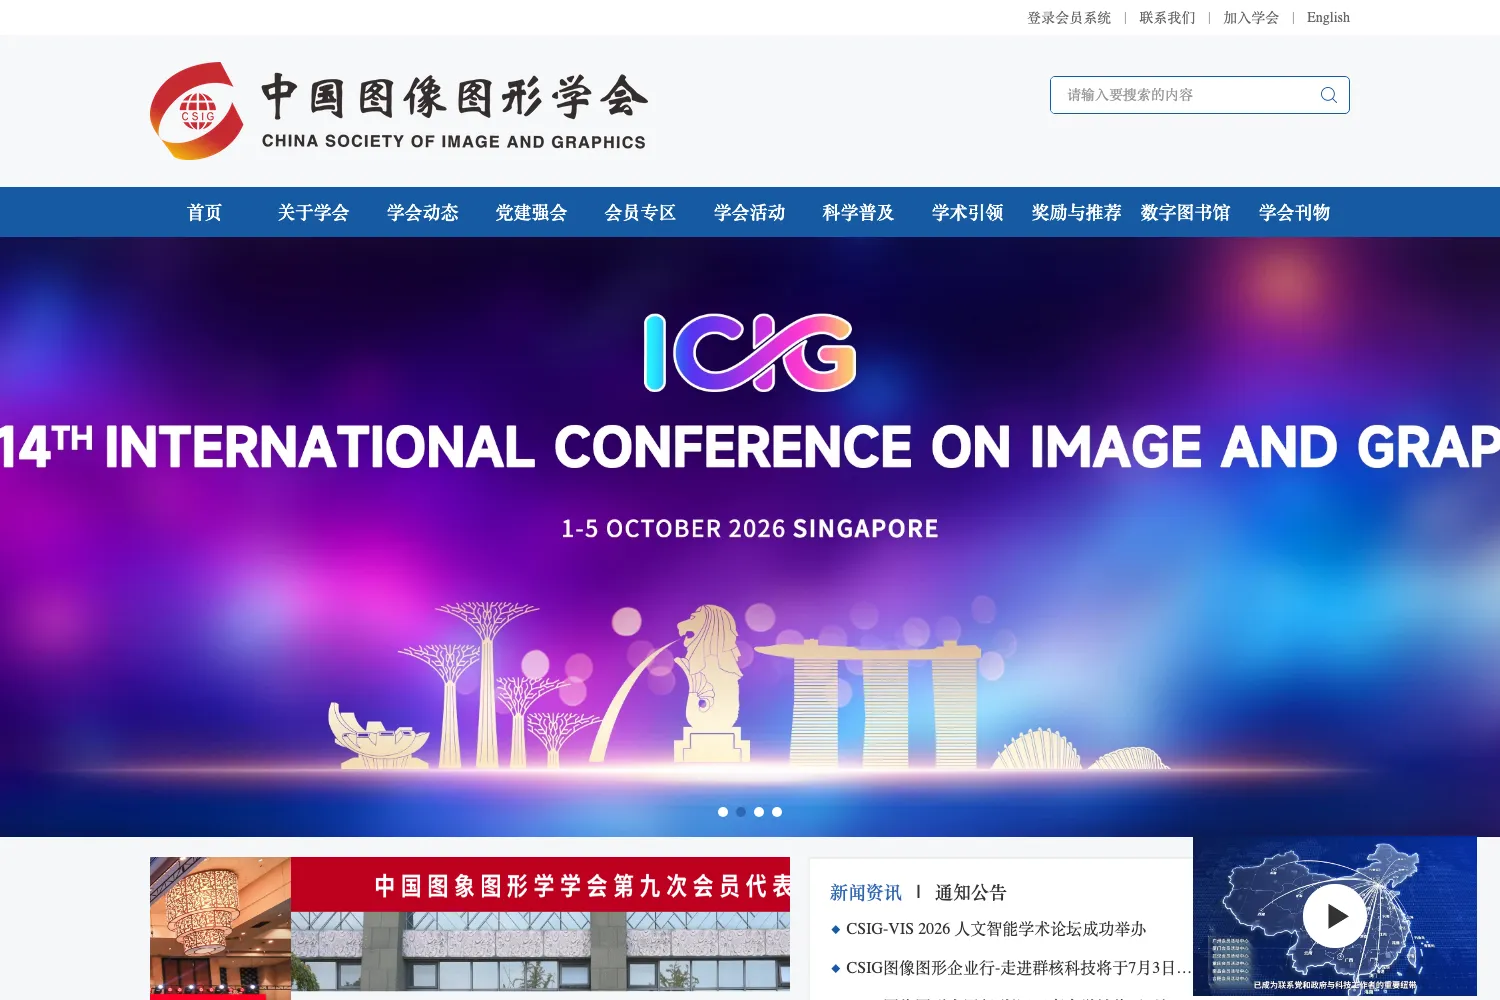Open the CSIG图像图形企业行 news item
Image resolution: width=1500 pixels, height=1000 pixels.
(1018, 968)
